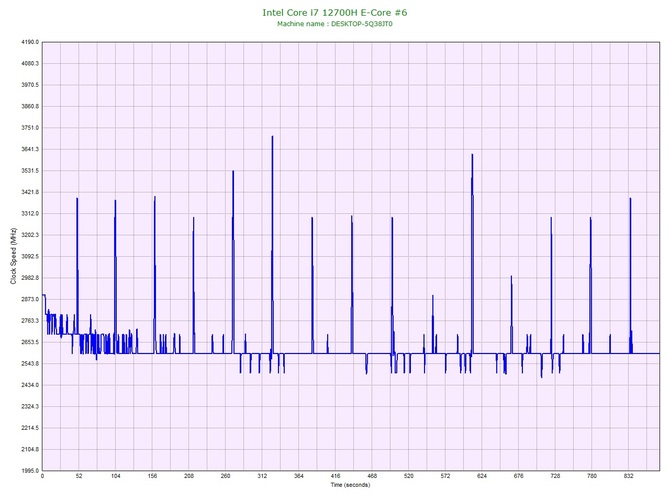This screenshot has width=670, height=502.
Task: Click the 520 tick on time axis
Action: tap(409, 476)
